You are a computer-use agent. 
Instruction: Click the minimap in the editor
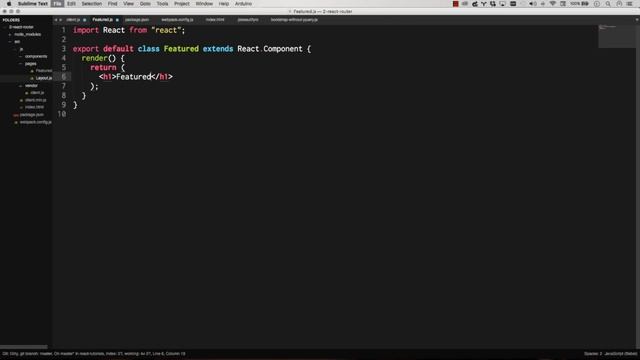pos(616,37)
